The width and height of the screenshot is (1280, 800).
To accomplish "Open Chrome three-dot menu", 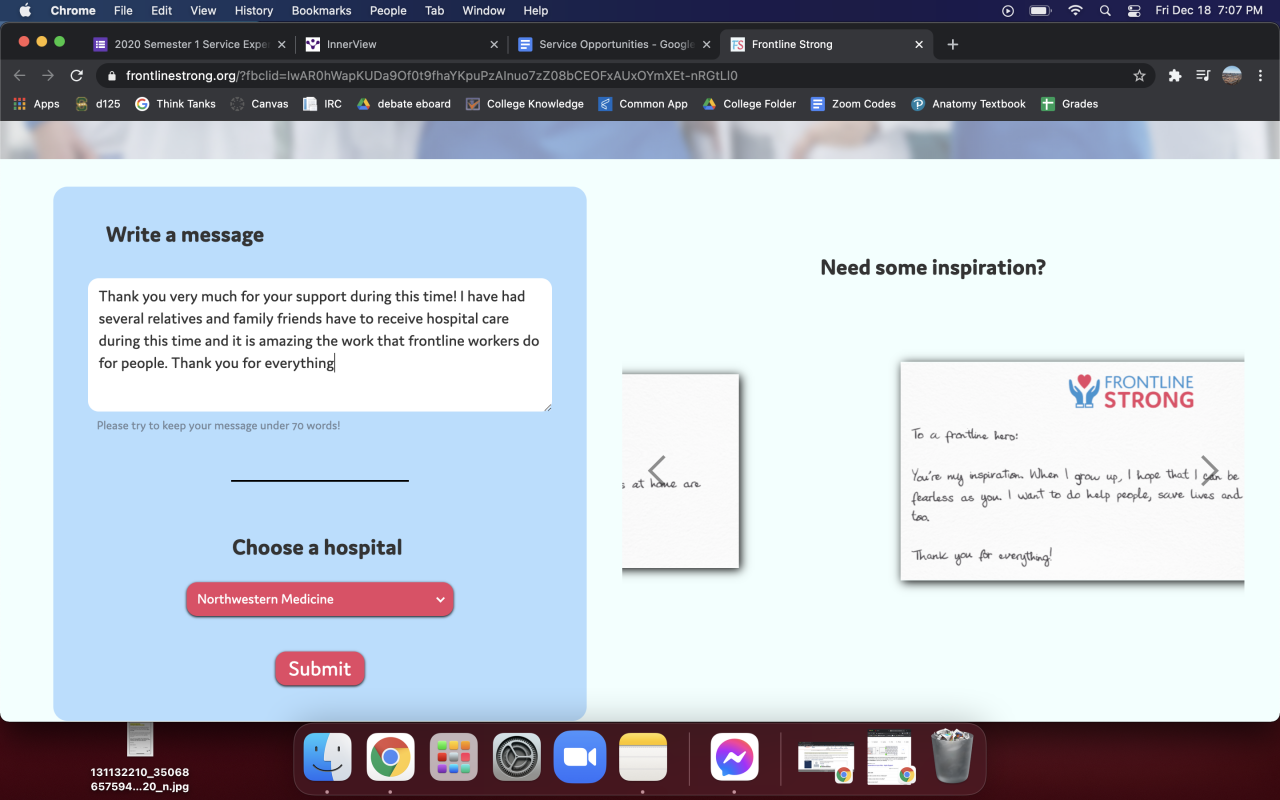I will coord(1260,75).
